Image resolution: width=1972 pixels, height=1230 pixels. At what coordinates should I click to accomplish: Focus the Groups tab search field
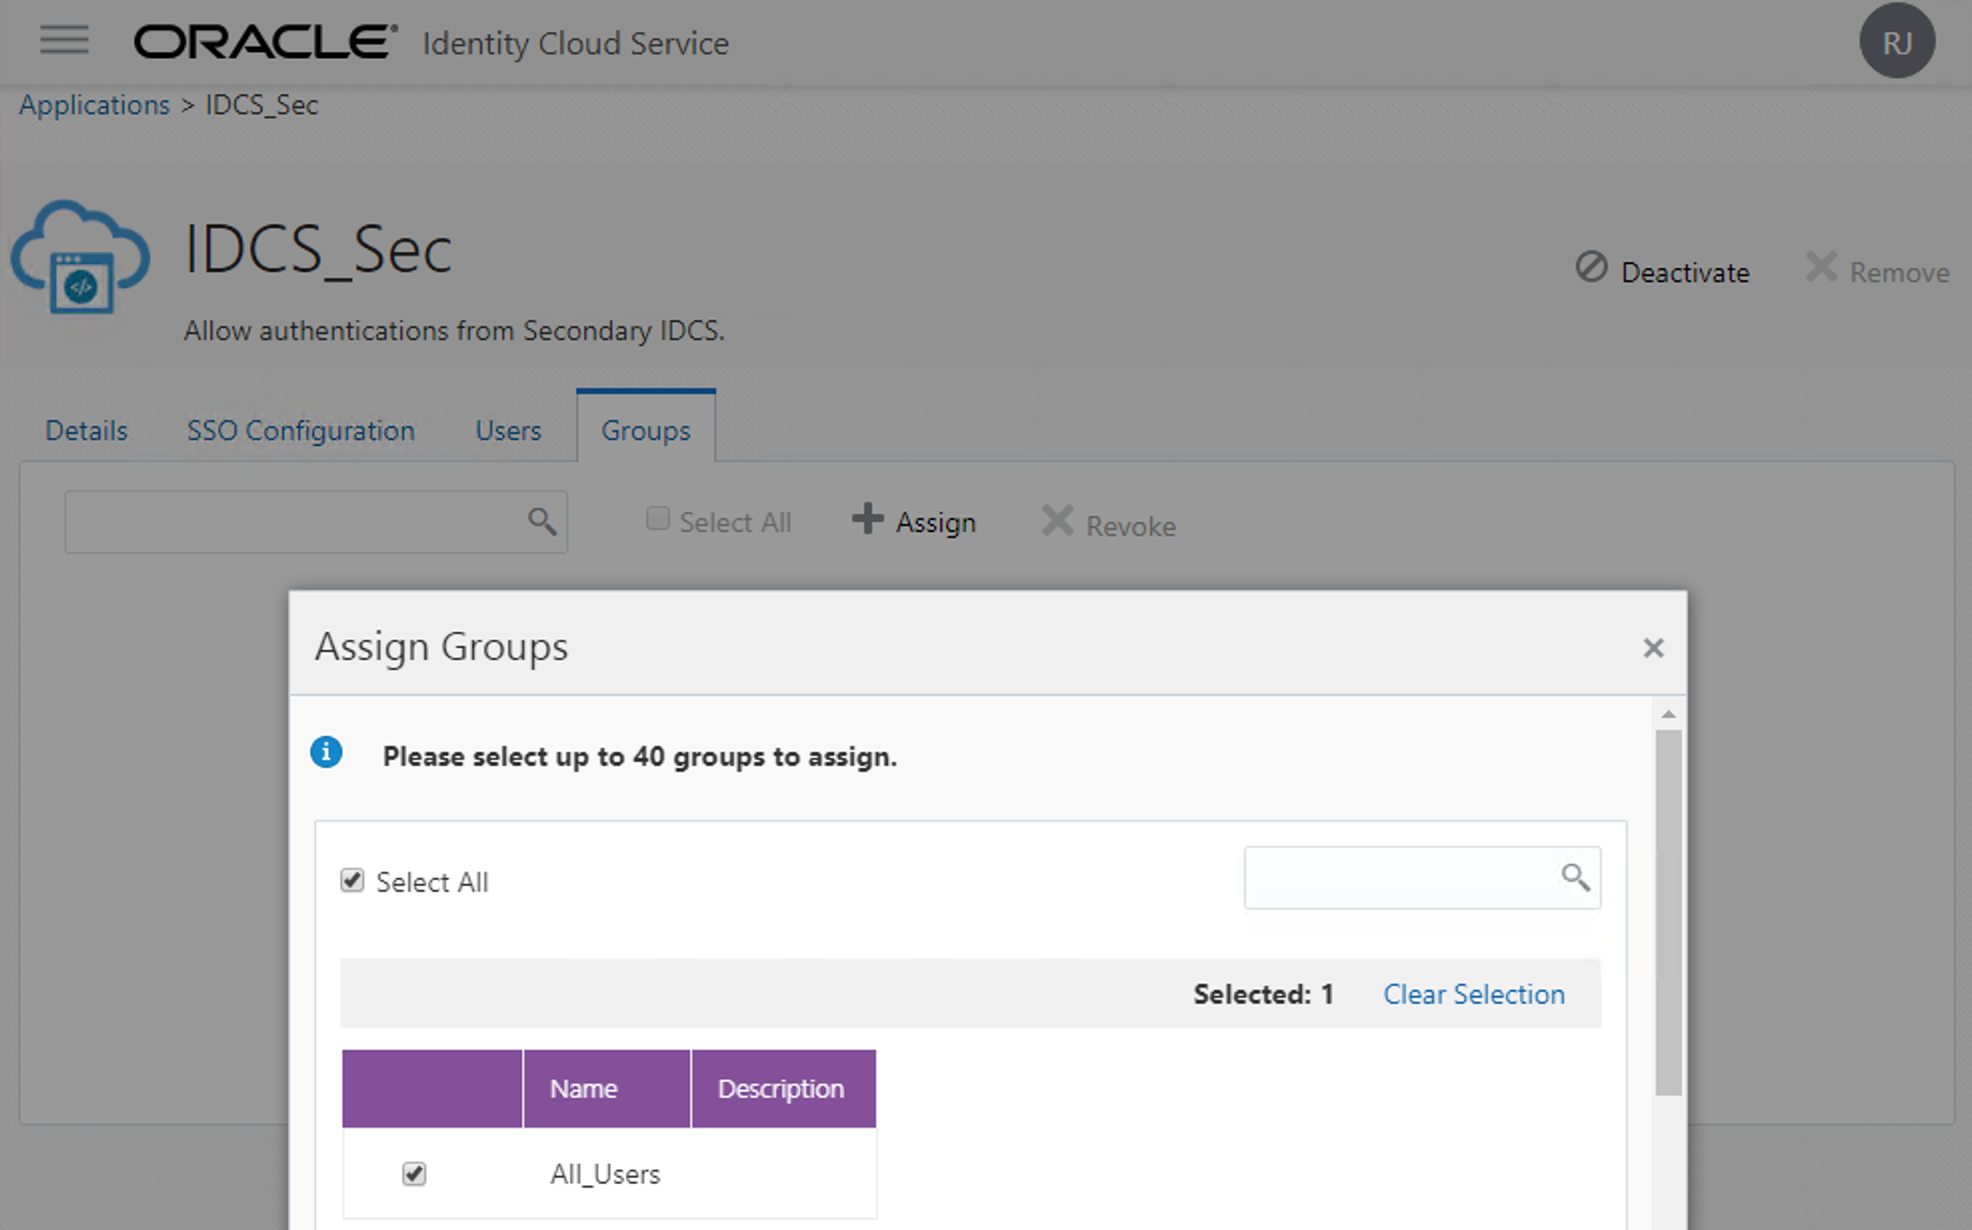tap(316, 521)
